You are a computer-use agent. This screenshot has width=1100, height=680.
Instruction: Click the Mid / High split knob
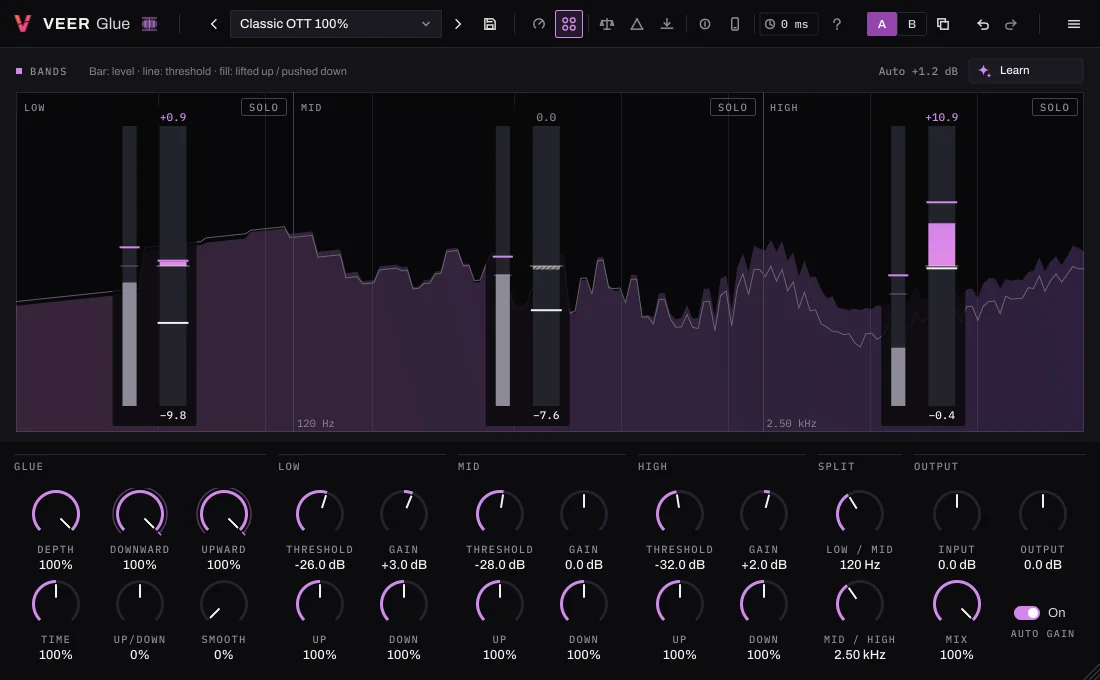[x=859, y=603]
